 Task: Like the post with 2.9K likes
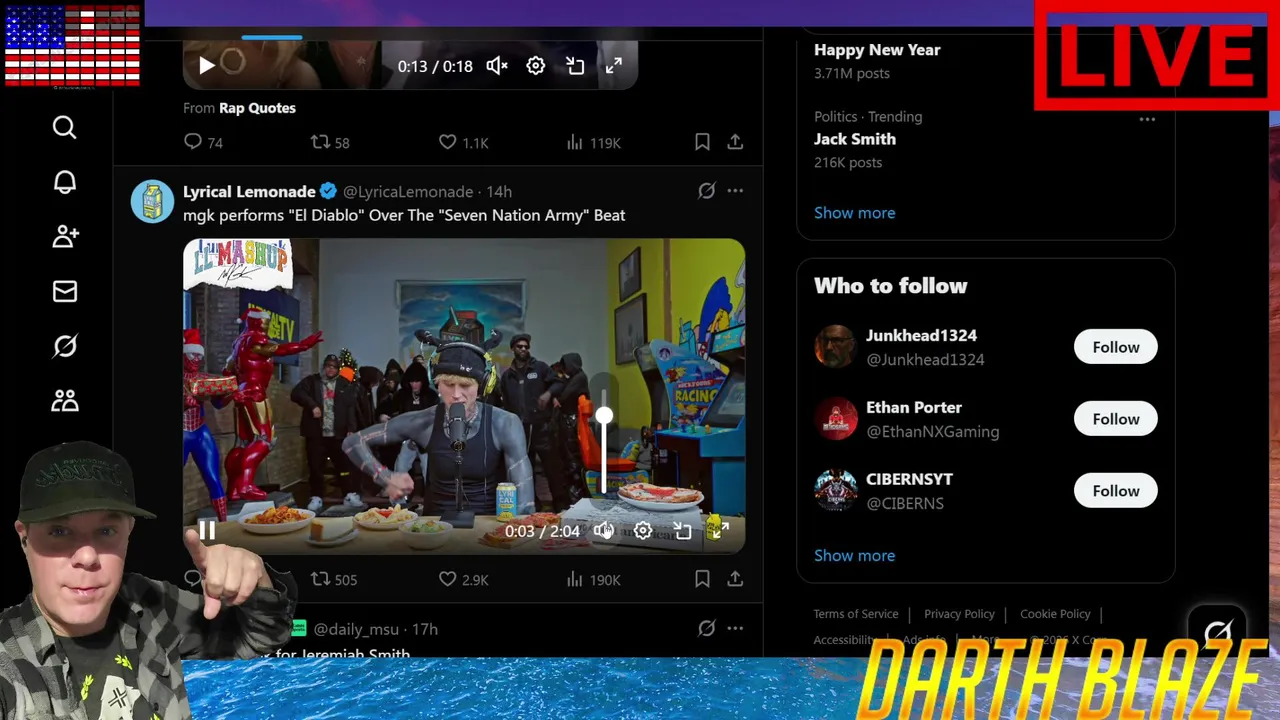(463, 579)
